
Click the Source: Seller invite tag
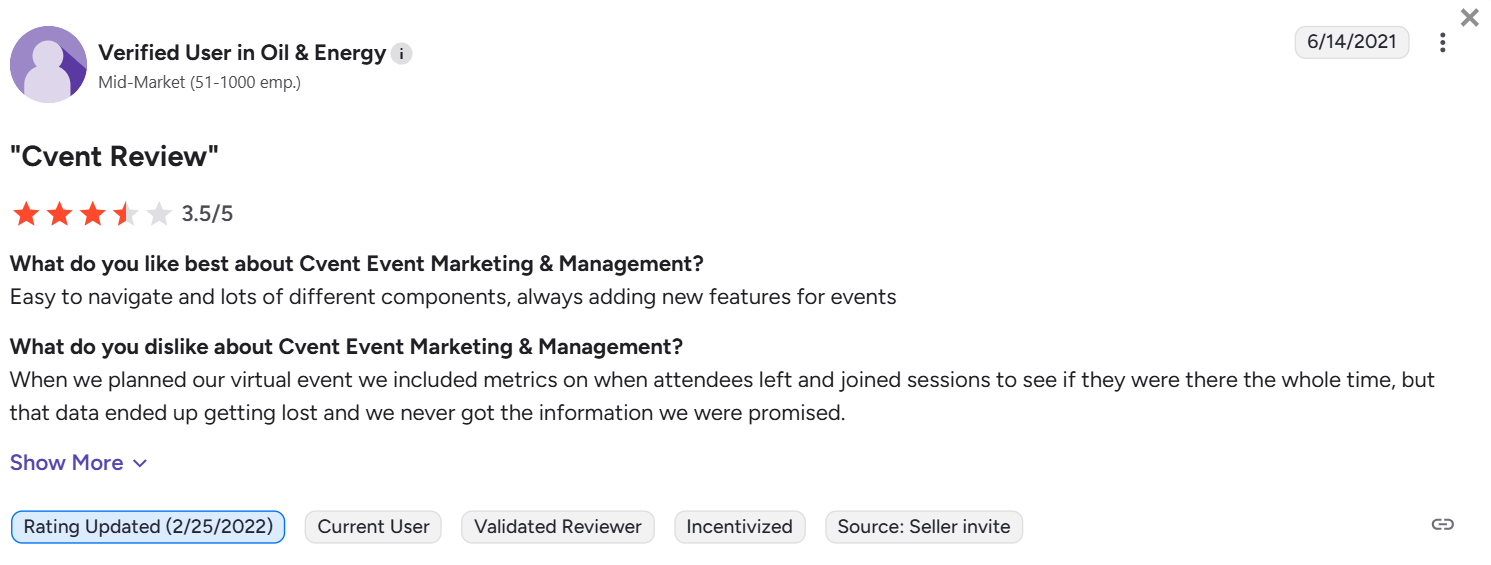click(923, 527)
